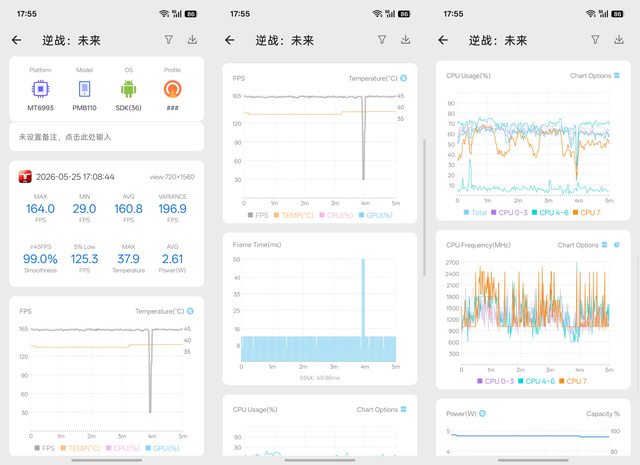
Task: Tap the download icon on the right screen
Action: [619, 40]
